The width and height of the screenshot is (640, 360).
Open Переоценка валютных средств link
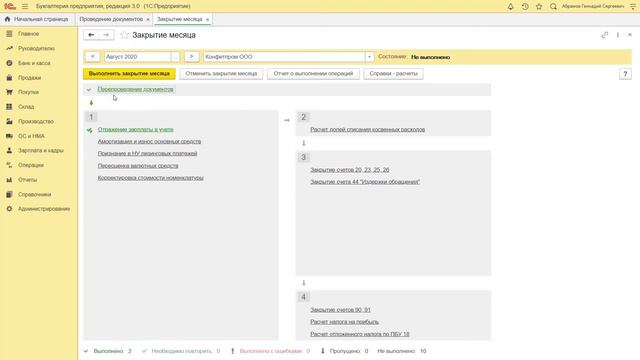pos(138,166)
